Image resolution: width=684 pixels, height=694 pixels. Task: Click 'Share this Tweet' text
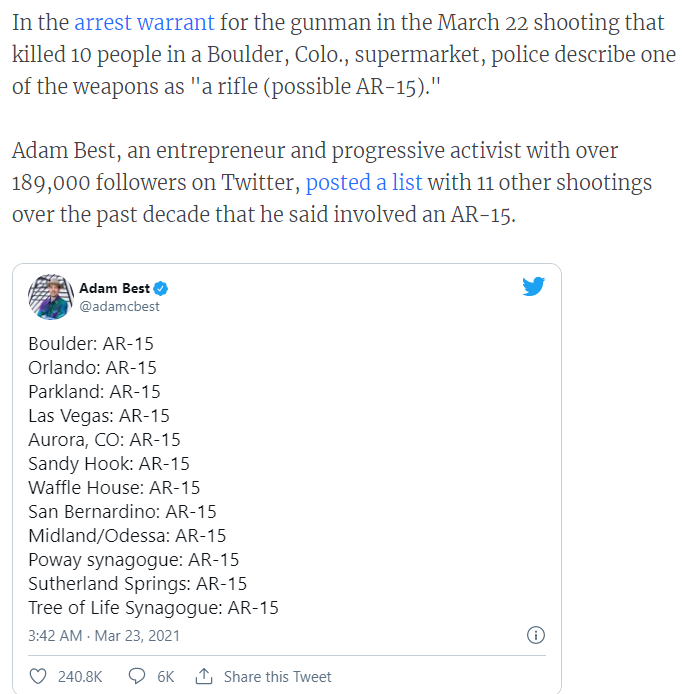tap(278, 677)
